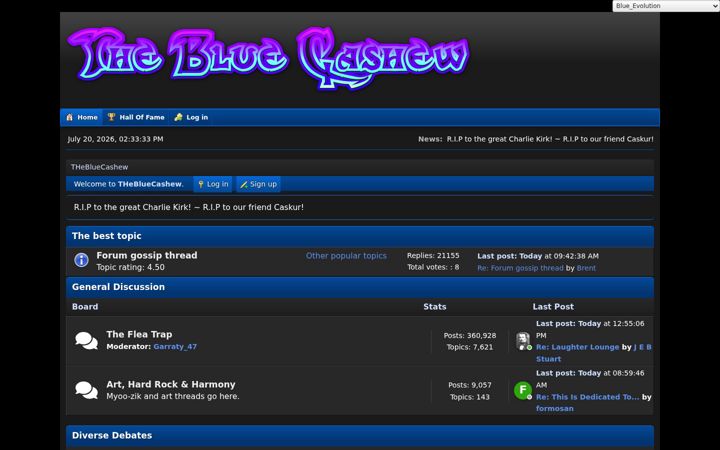Image resolution: width=720 pixels, height=450 pixels.
Task: View Brent's profile link
Action: pyautogui.click(x=586, y=268)
